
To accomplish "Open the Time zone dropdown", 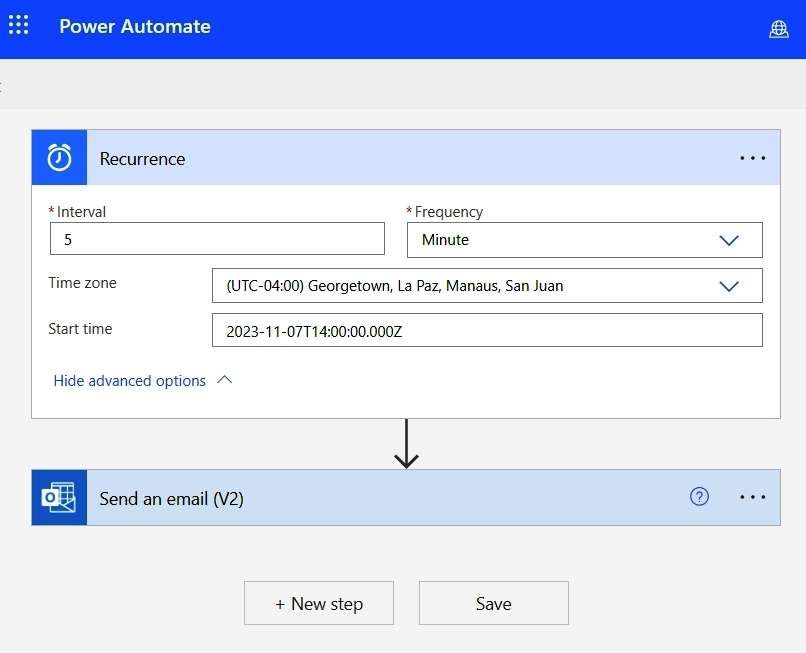I will [487, 285].
